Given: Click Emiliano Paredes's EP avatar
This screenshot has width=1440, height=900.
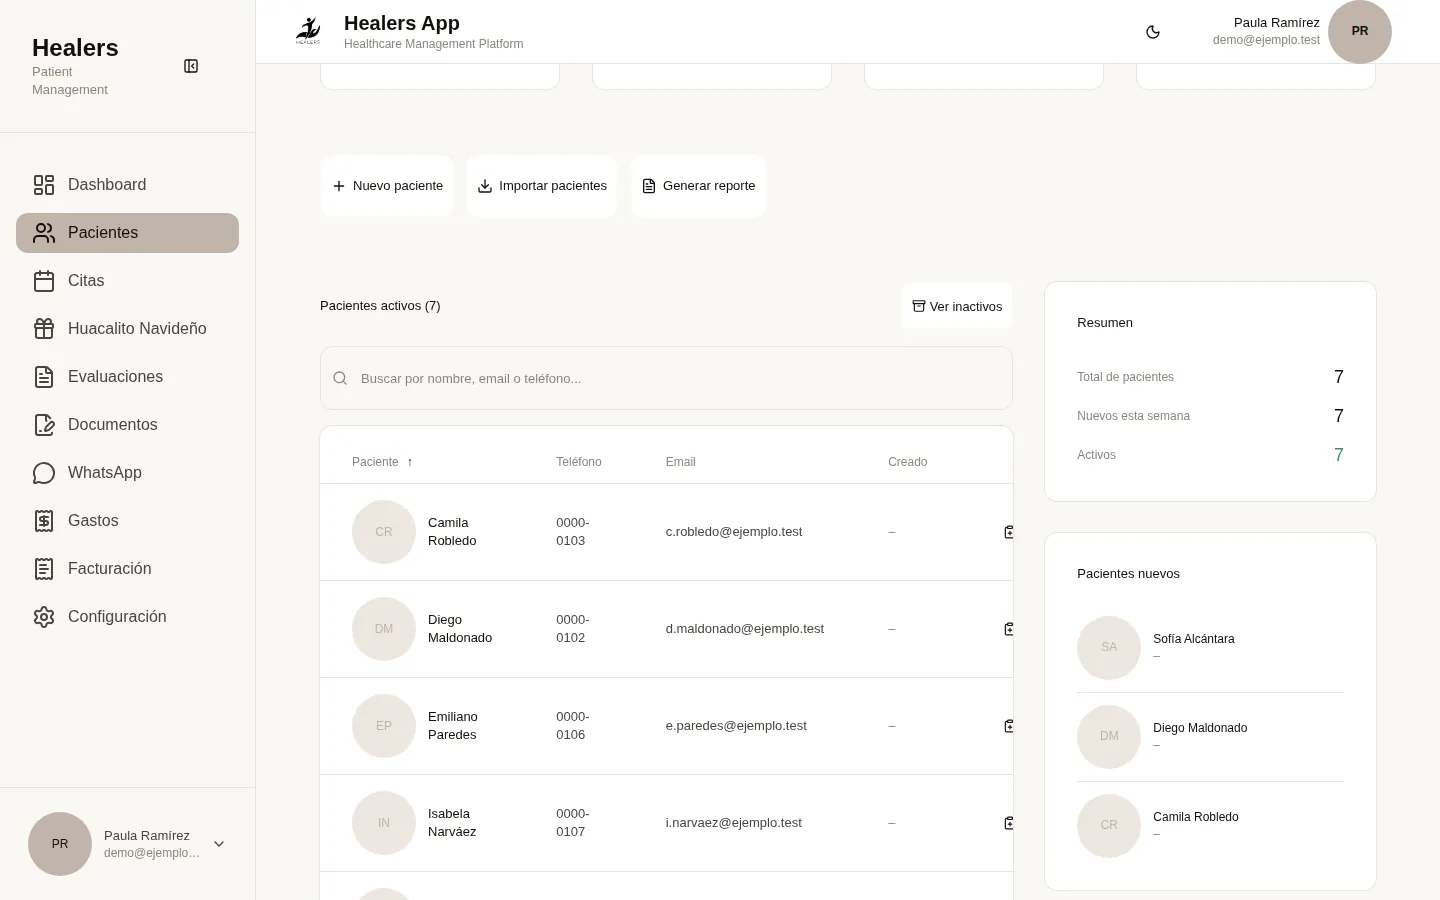Looking at the screenshot, I should tap(384, 726).
